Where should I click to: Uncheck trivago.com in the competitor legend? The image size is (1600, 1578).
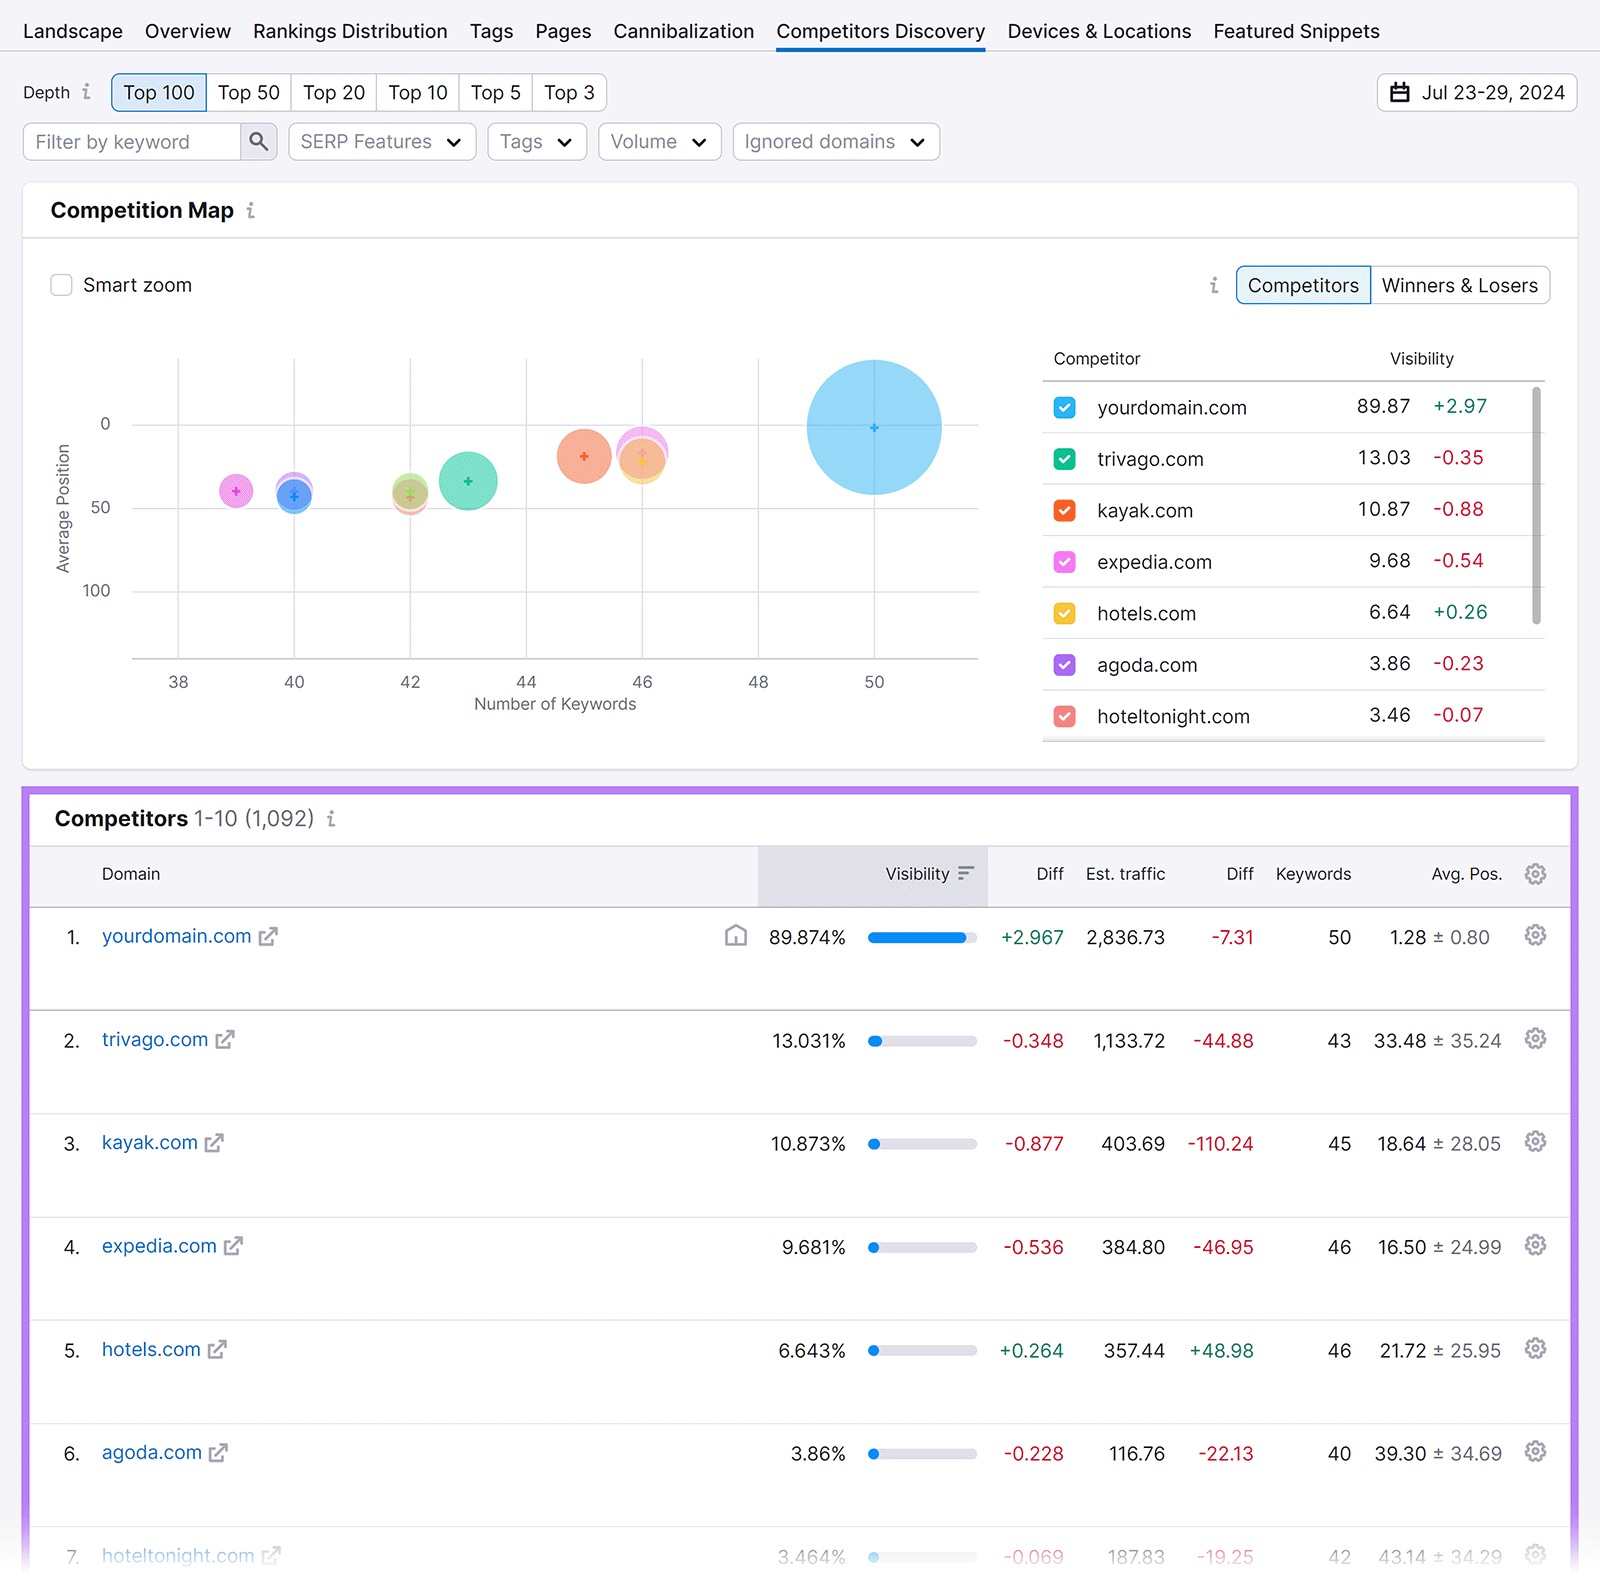[x=1064, y=459]
